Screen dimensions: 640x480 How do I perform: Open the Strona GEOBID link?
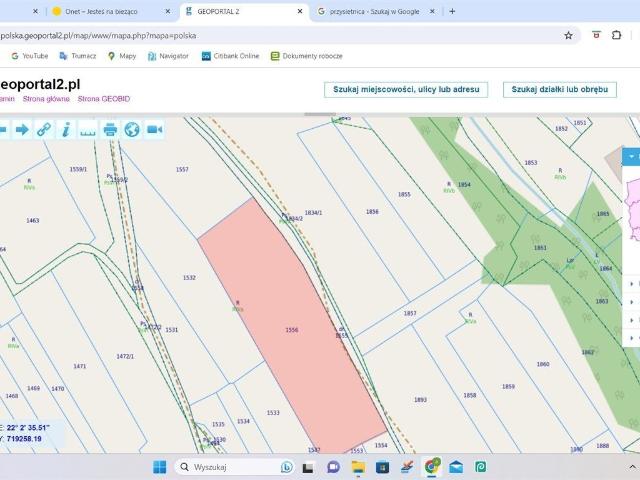point(104,99)
